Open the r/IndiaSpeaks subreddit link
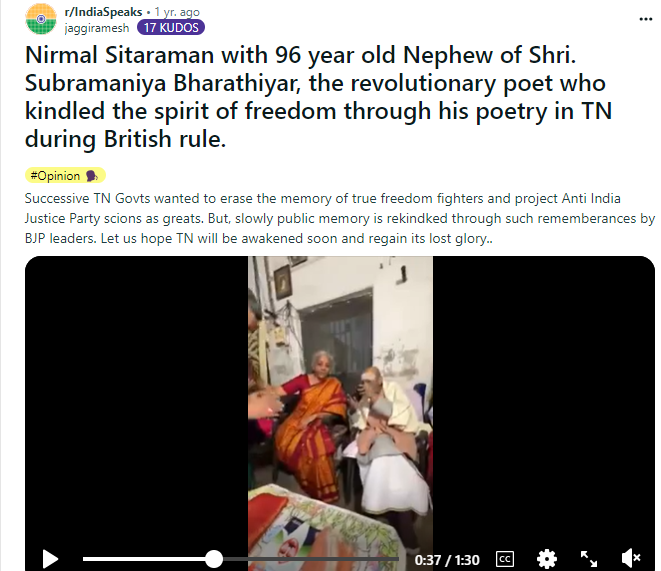The width and height of the screenshot is (661, 571). [103, 12]
